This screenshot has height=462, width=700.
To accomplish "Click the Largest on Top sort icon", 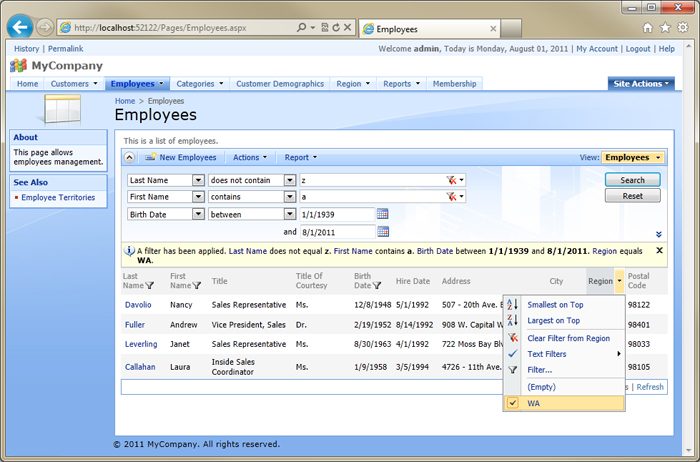I will coord(512,320).
